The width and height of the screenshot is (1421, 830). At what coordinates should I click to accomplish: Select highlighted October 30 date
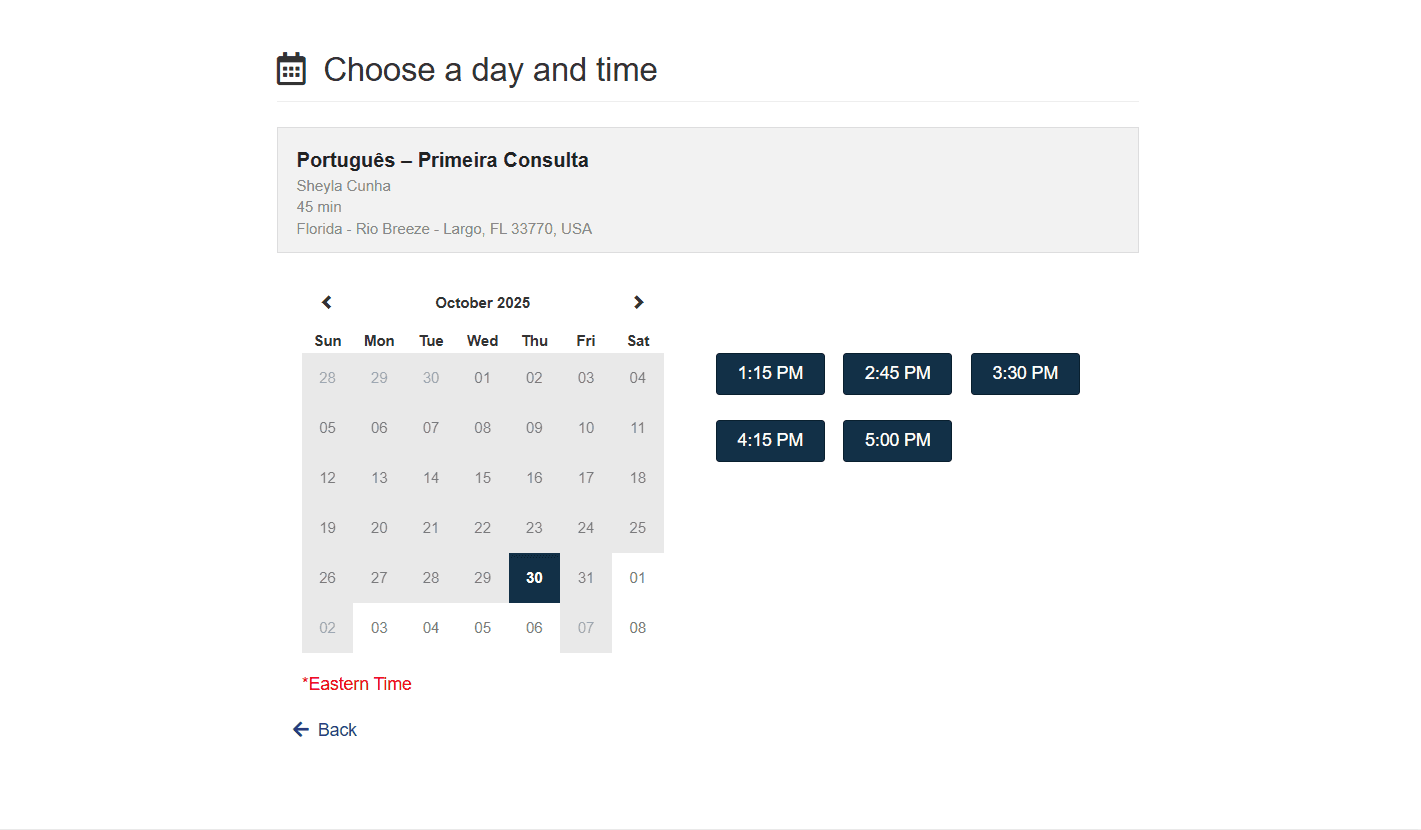click(534, 578)
